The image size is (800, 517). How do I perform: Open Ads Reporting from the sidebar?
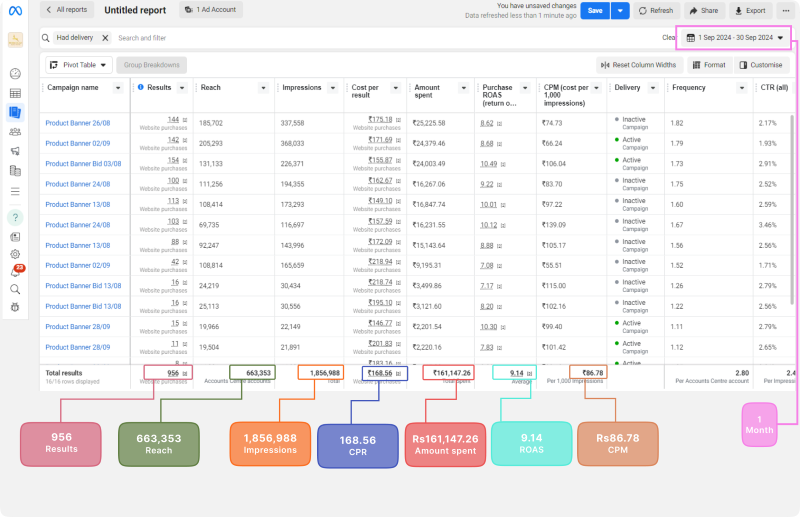[x=15, y=112]
